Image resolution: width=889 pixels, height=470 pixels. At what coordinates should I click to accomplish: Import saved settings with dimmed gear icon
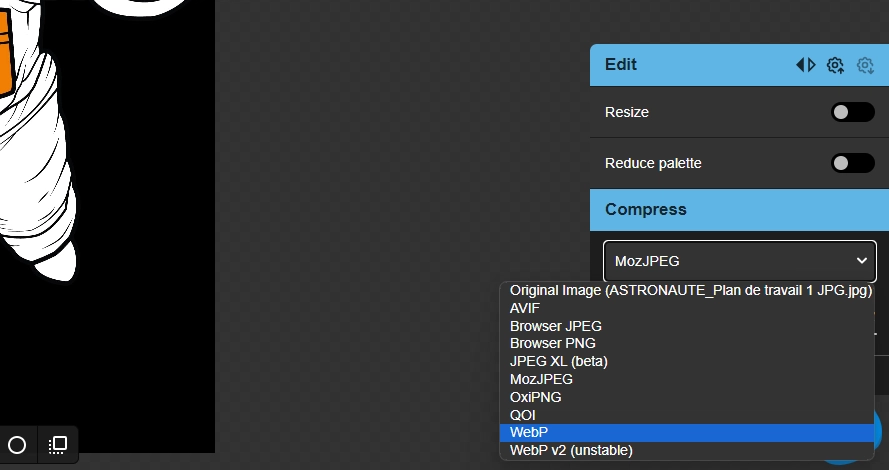pyautogui.click(x=865, y=65)
